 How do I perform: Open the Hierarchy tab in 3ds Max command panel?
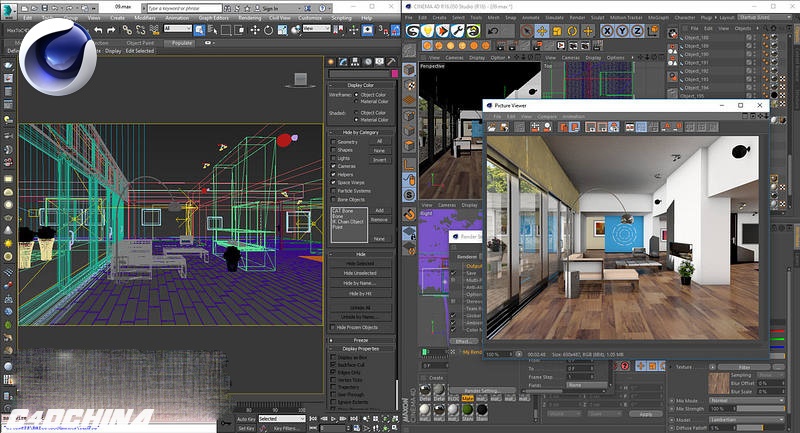click(355, 62)
